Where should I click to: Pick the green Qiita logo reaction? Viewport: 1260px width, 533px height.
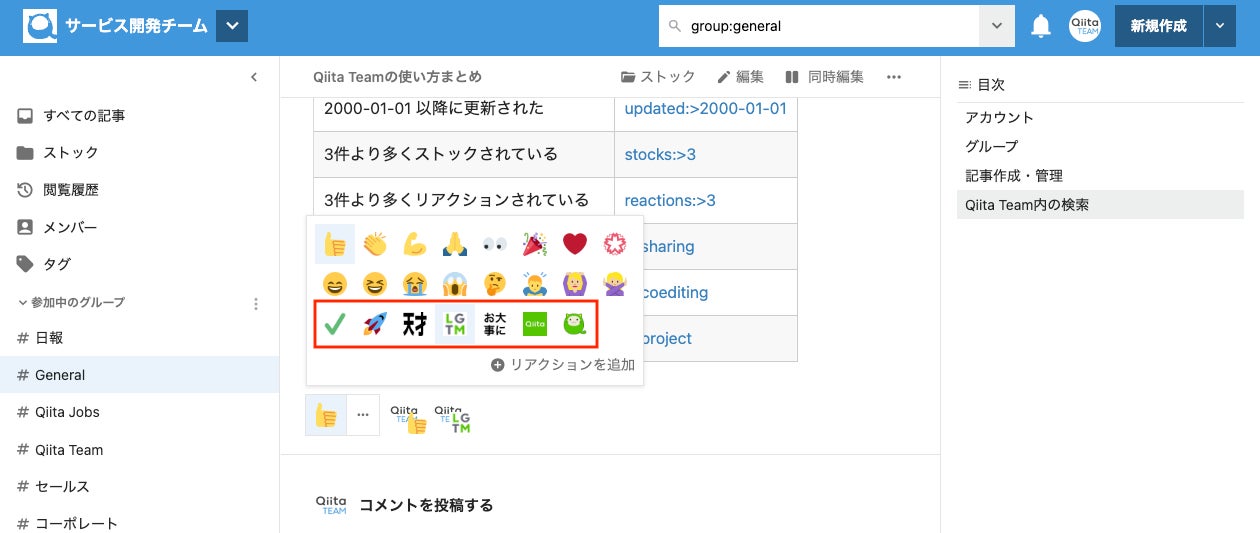pos(534,324)
